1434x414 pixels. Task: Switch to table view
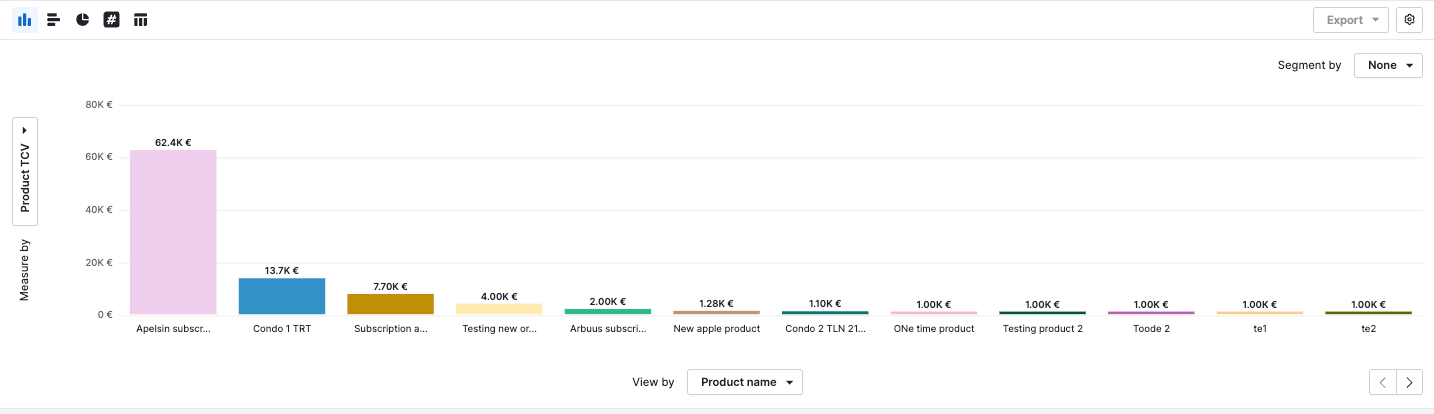(x=141, y=20)
